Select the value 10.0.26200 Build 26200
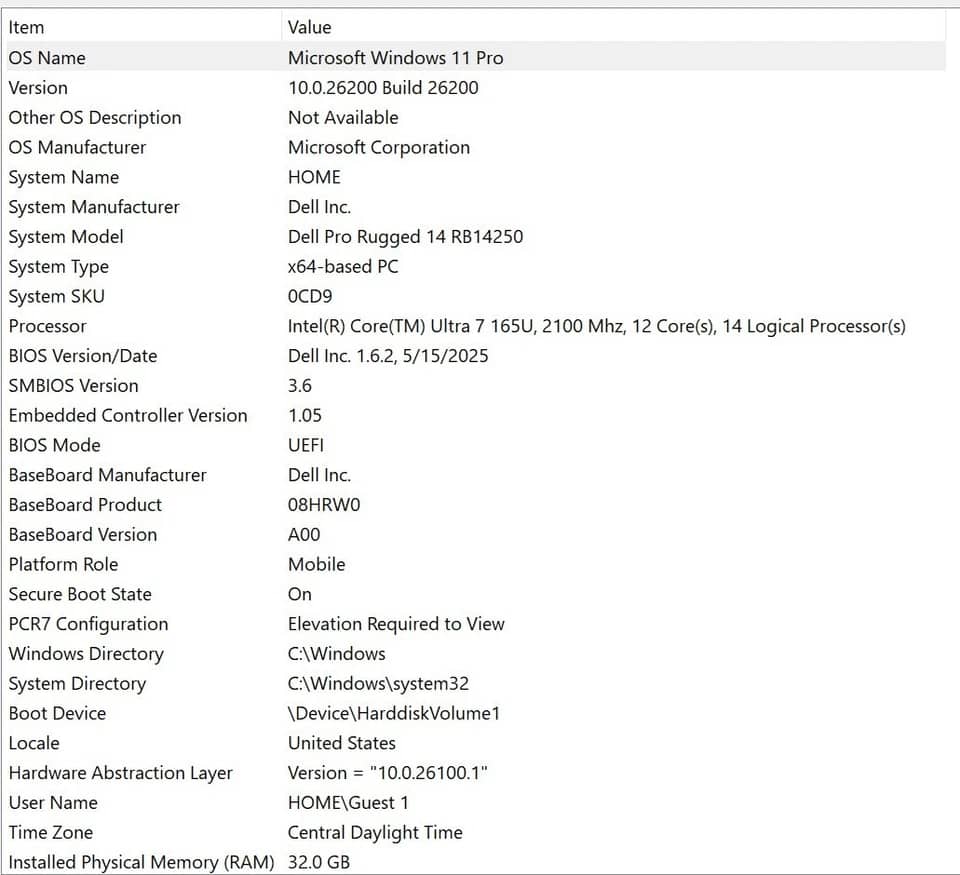The image size is (960, 875). pyautogui.click(x=383, y=88)
